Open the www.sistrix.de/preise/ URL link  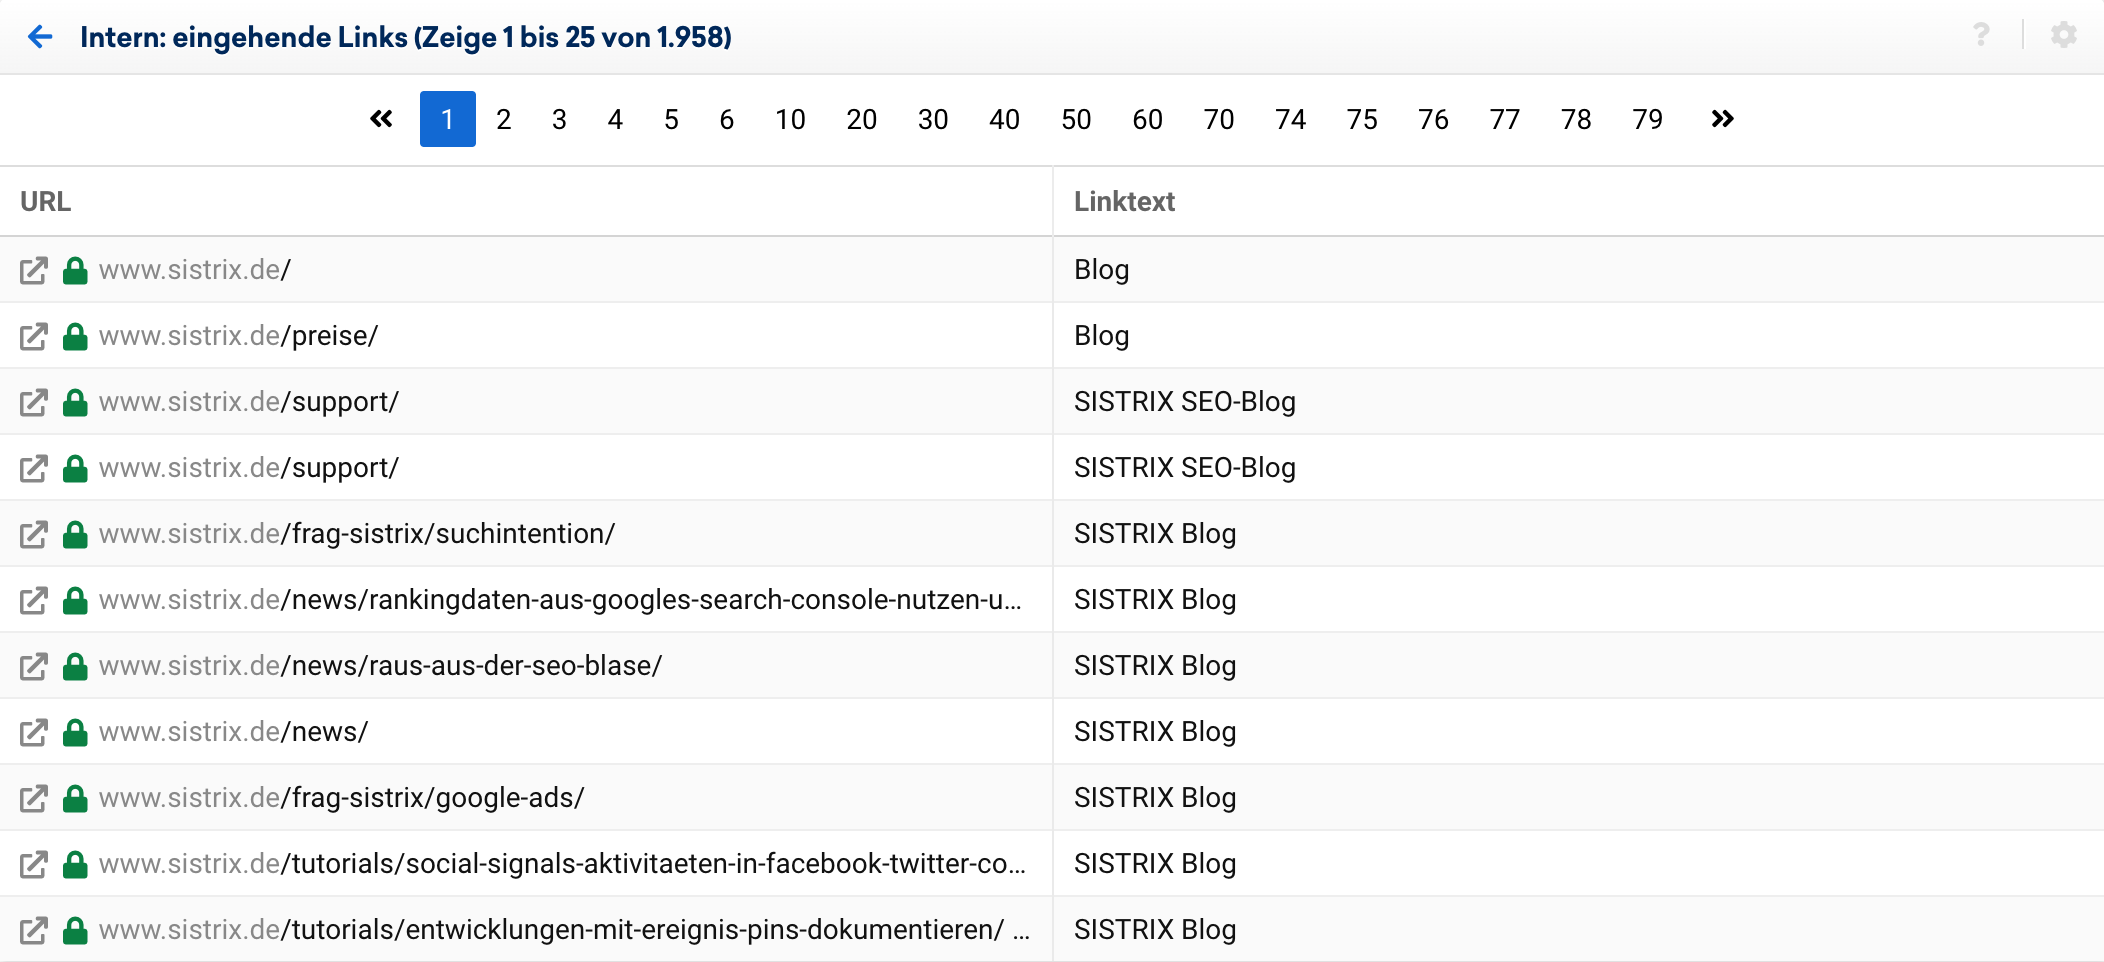click(x=238, y=336)
